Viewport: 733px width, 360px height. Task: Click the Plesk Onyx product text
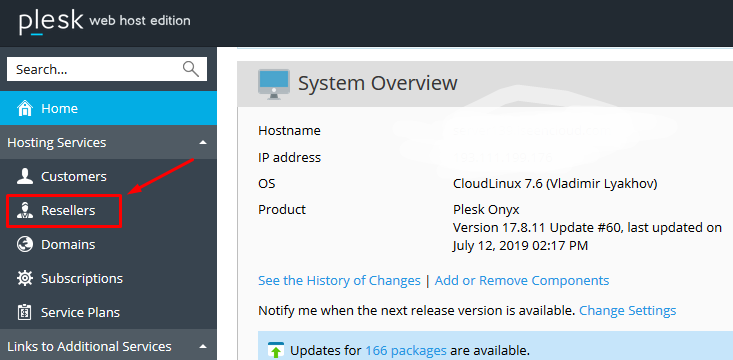486,209
